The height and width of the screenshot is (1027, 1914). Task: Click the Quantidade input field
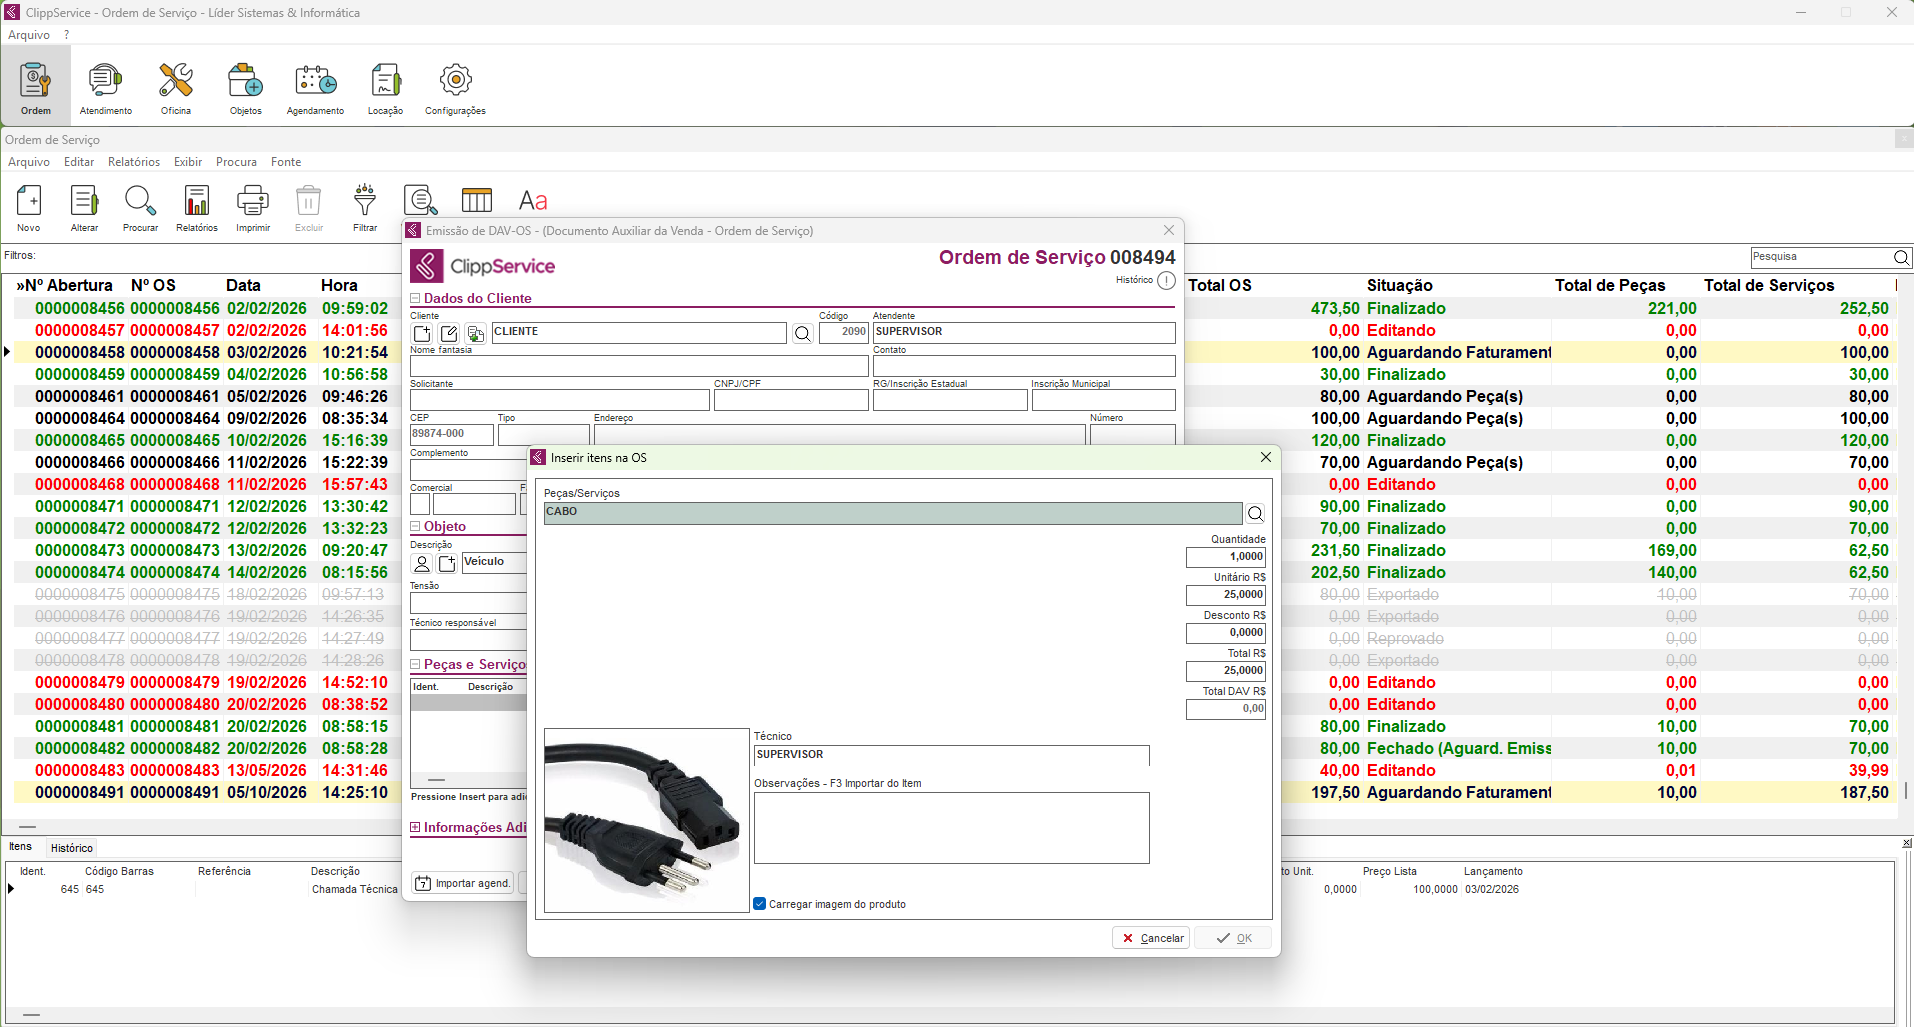point(1226,557)
